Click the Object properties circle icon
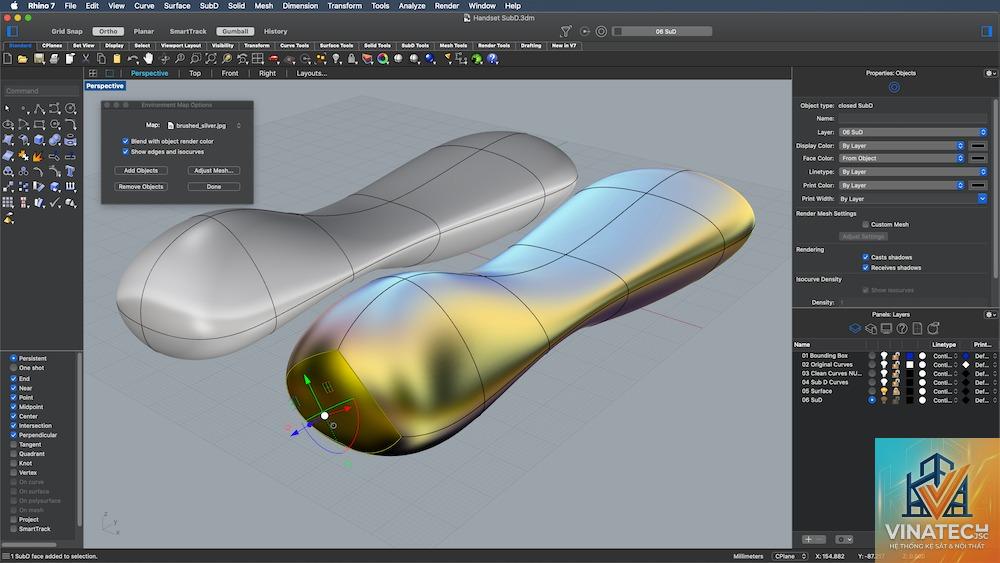 coord(894,87)
